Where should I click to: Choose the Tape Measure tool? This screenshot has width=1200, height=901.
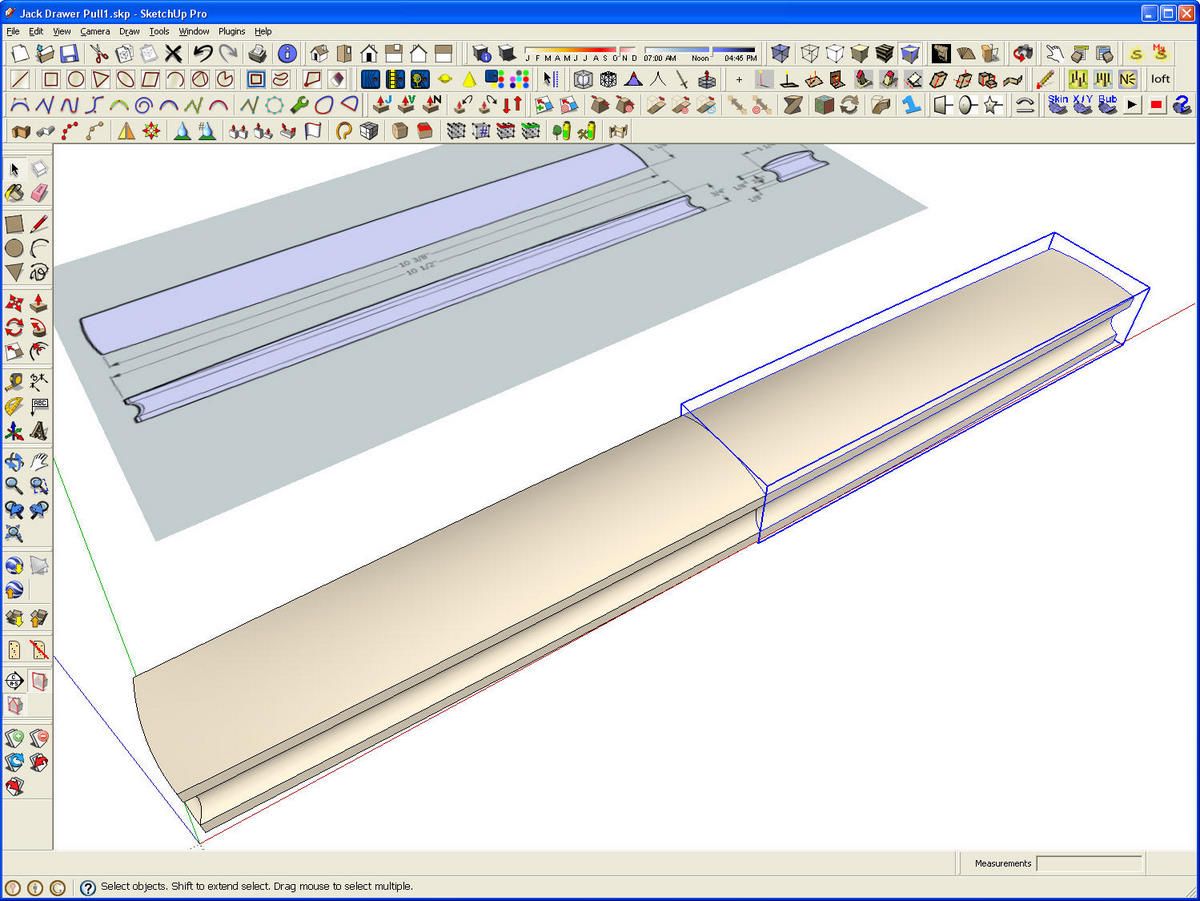pyautogui.click(x=15, y=382)
